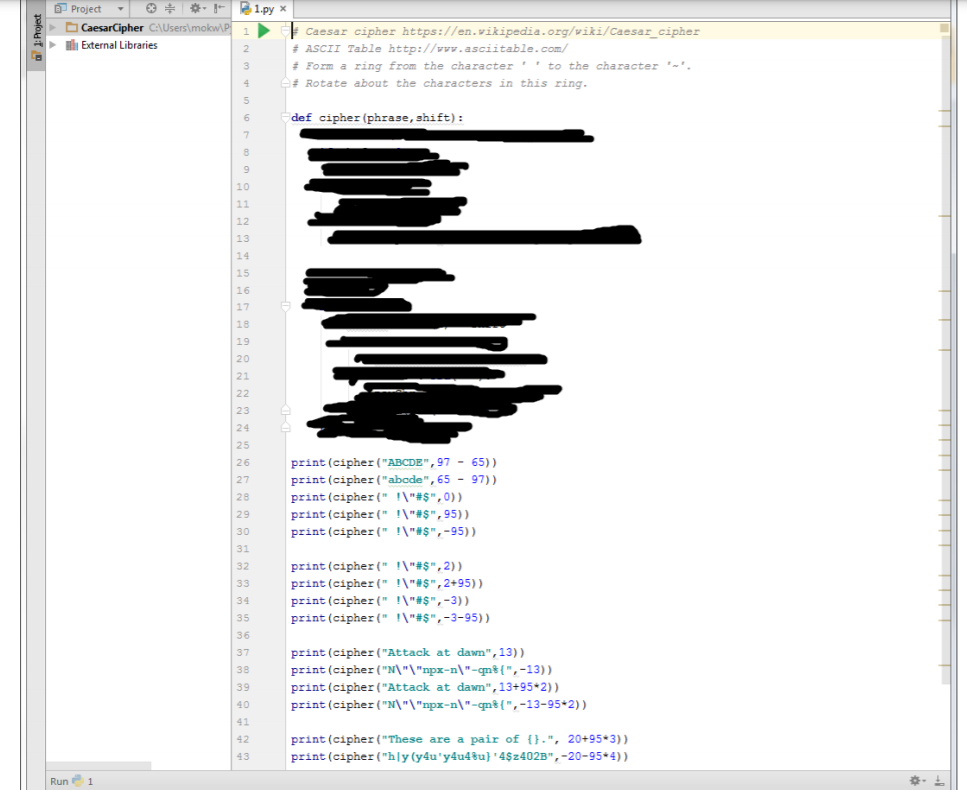Click the dock icon beside the status bar gear
The width and height of the screenshot is (967, 790).
point(938,779)
